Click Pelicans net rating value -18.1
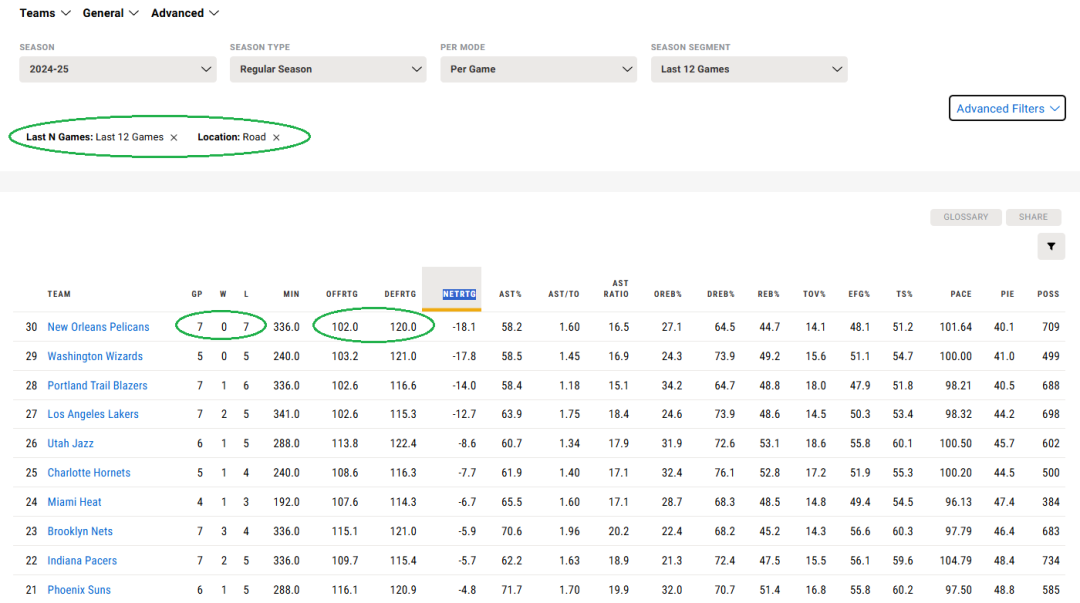 click(464, 327)
